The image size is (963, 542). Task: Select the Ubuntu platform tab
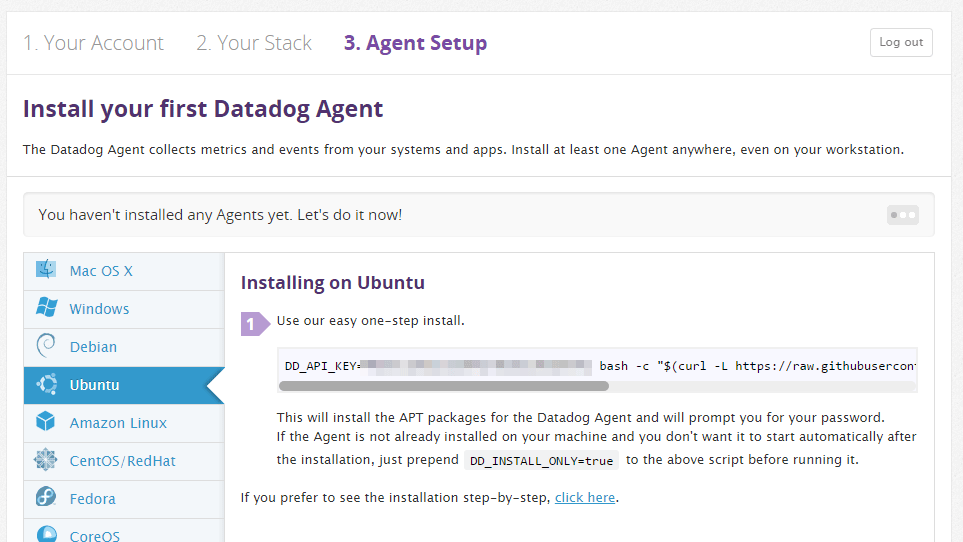click(124, 385)
